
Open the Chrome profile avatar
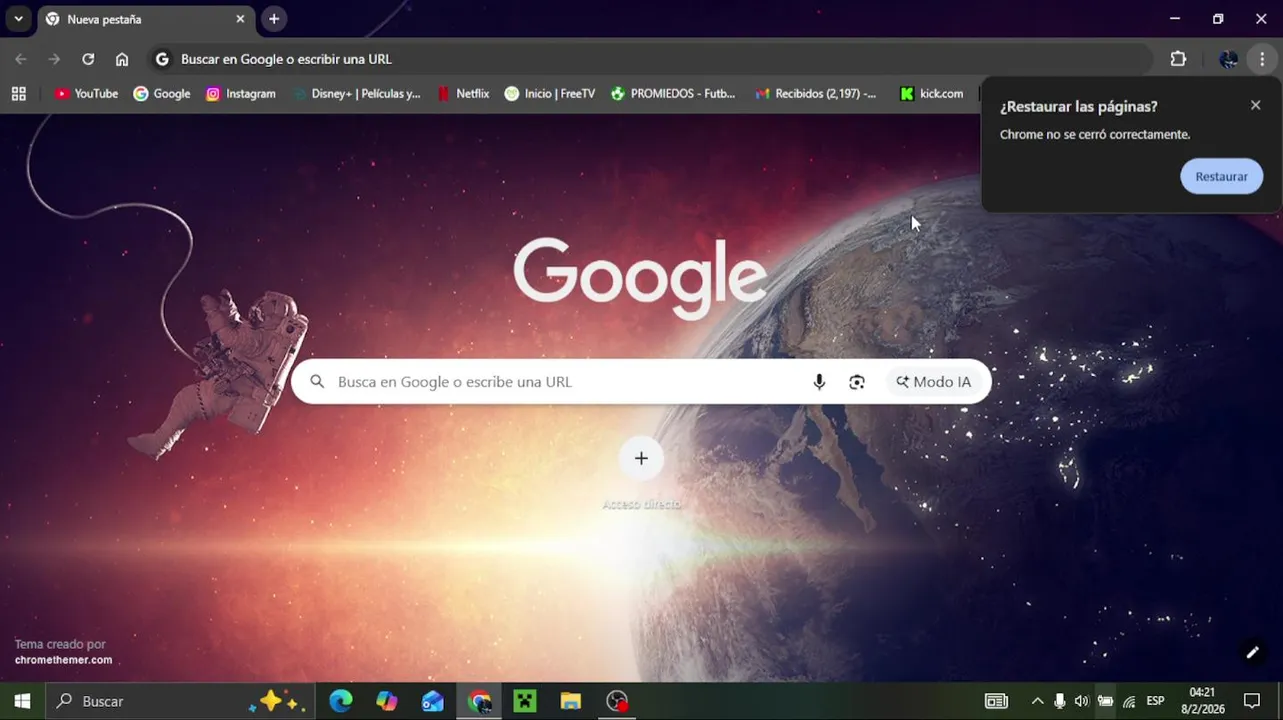tap(1229, 59)
